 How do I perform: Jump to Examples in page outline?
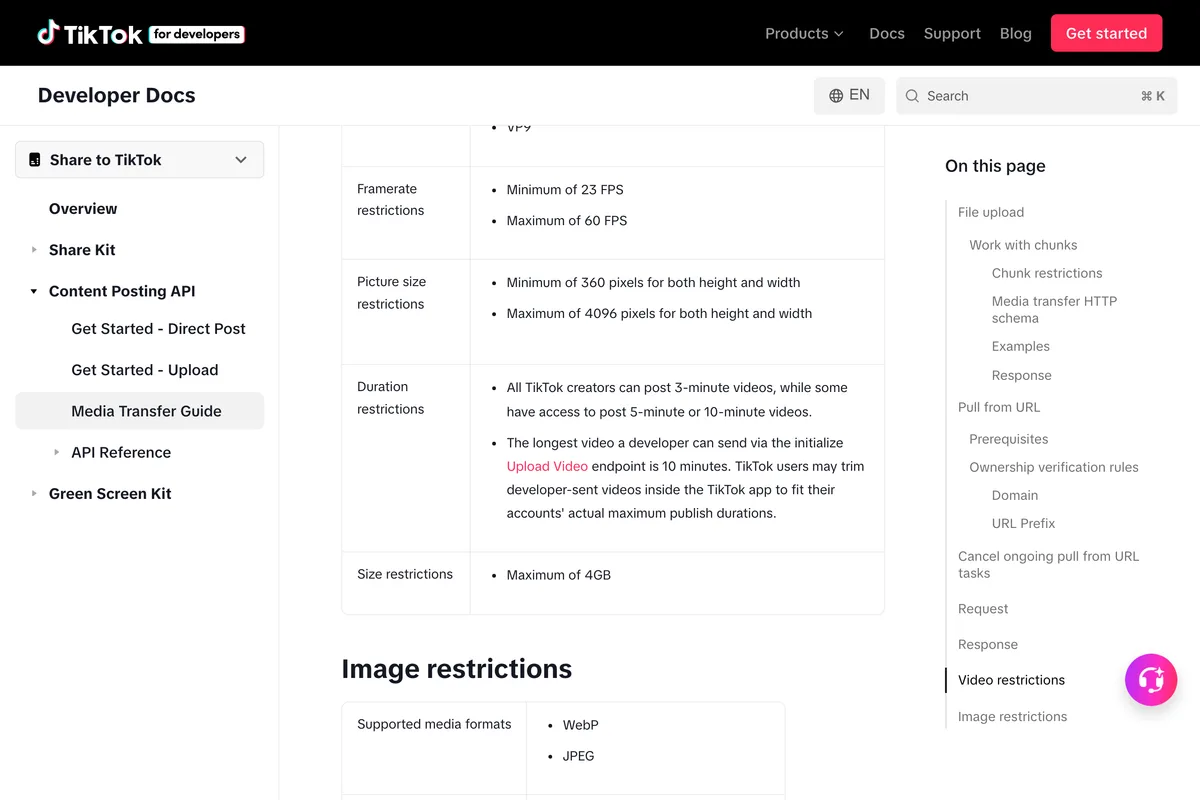(x=1021, y=347)
